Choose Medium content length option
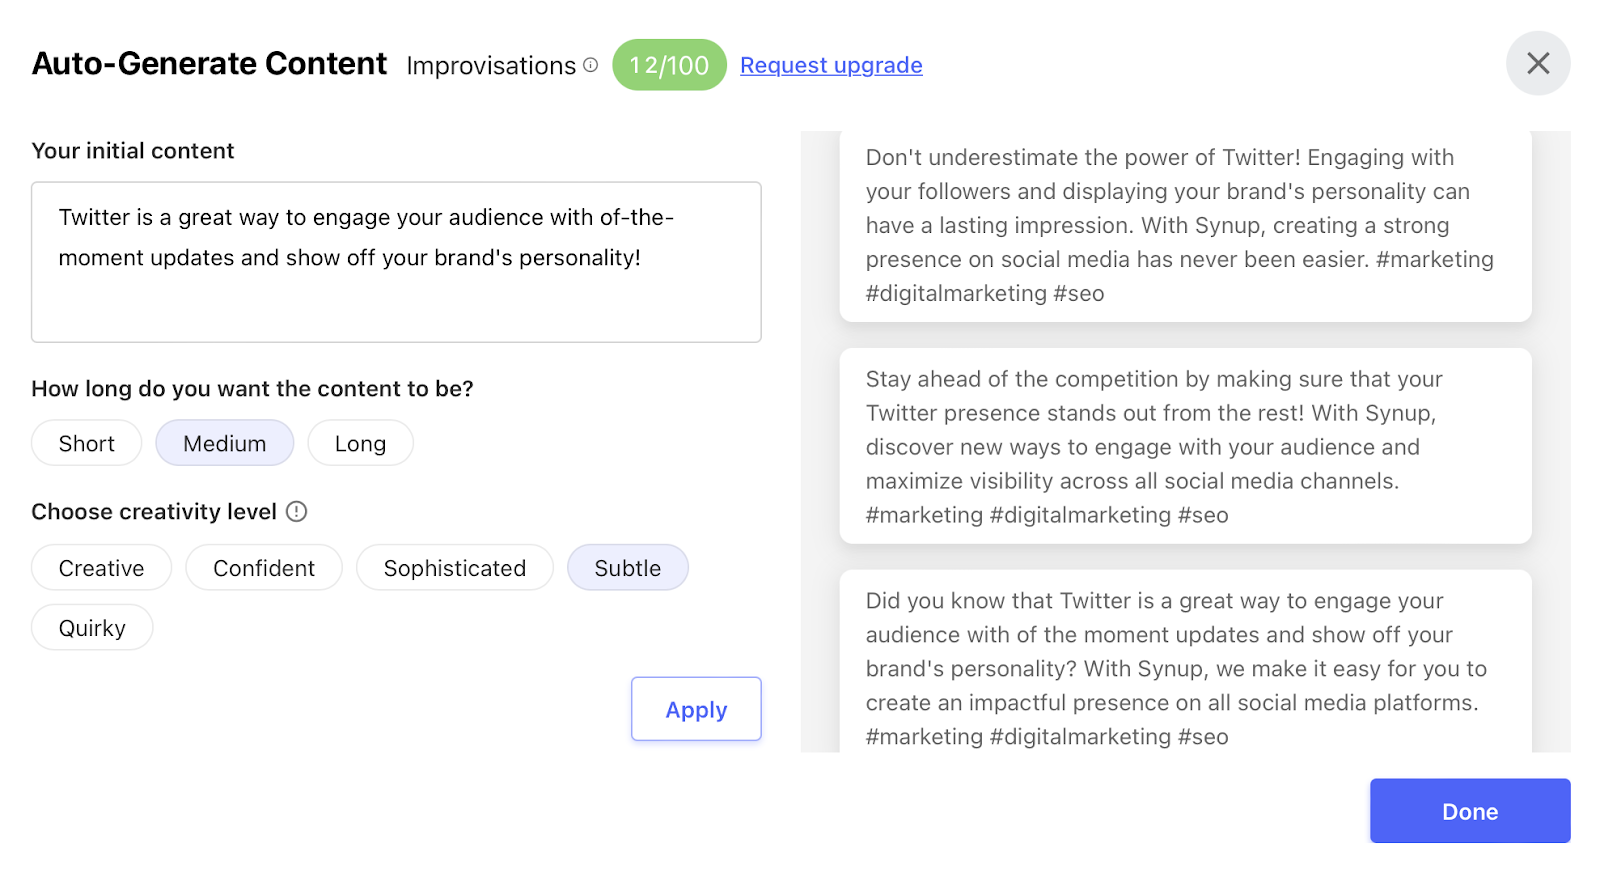Viewport: 1600px width, 869px height. point(225,443)
